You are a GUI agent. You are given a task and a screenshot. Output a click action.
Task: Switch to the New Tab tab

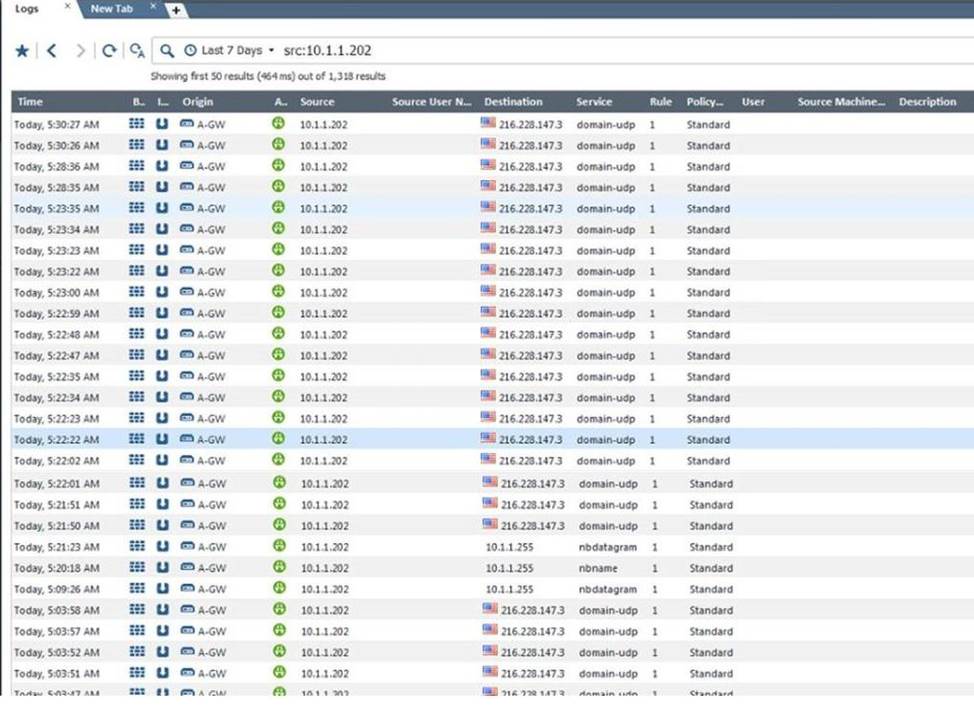coord(110,8)
